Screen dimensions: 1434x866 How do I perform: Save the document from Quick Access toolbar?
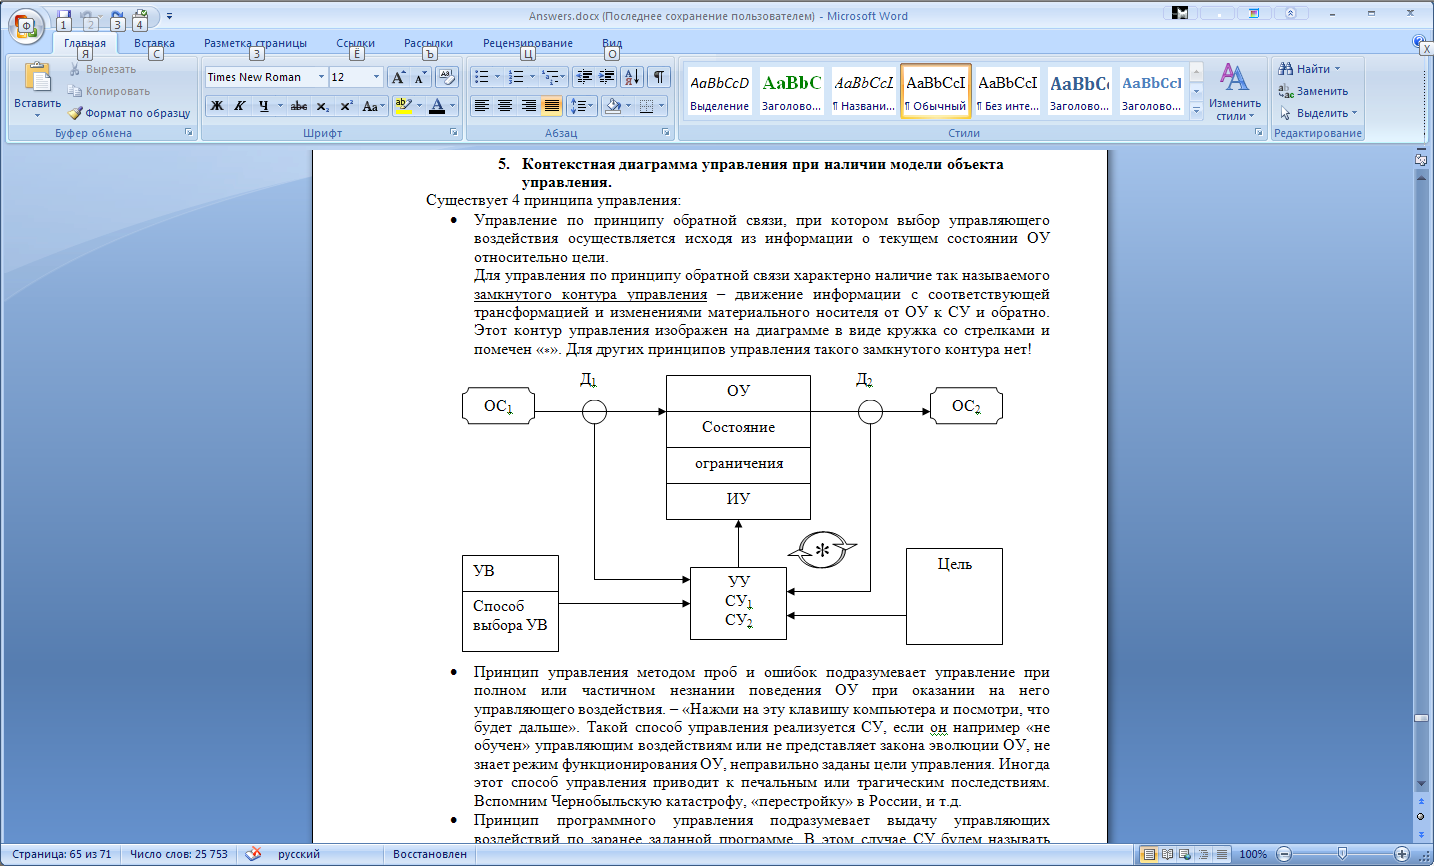tap(64, 17)
